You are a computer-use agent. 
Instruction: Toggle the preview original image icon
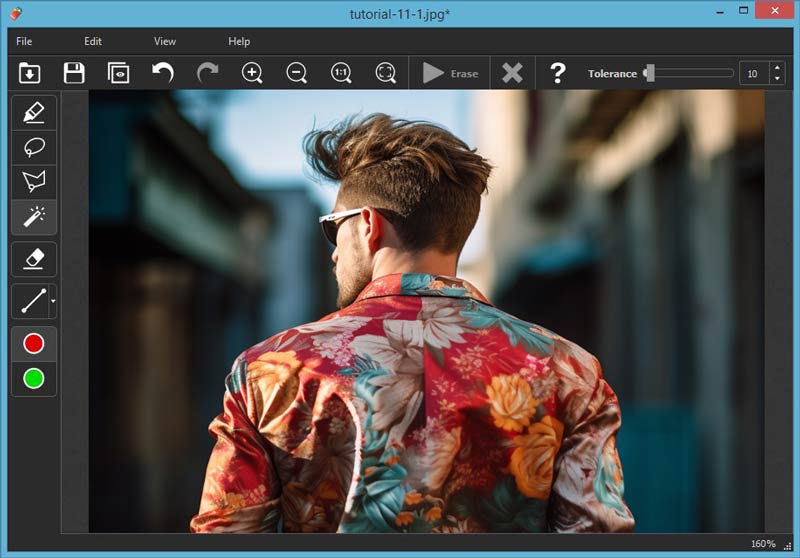coord(118,73)
